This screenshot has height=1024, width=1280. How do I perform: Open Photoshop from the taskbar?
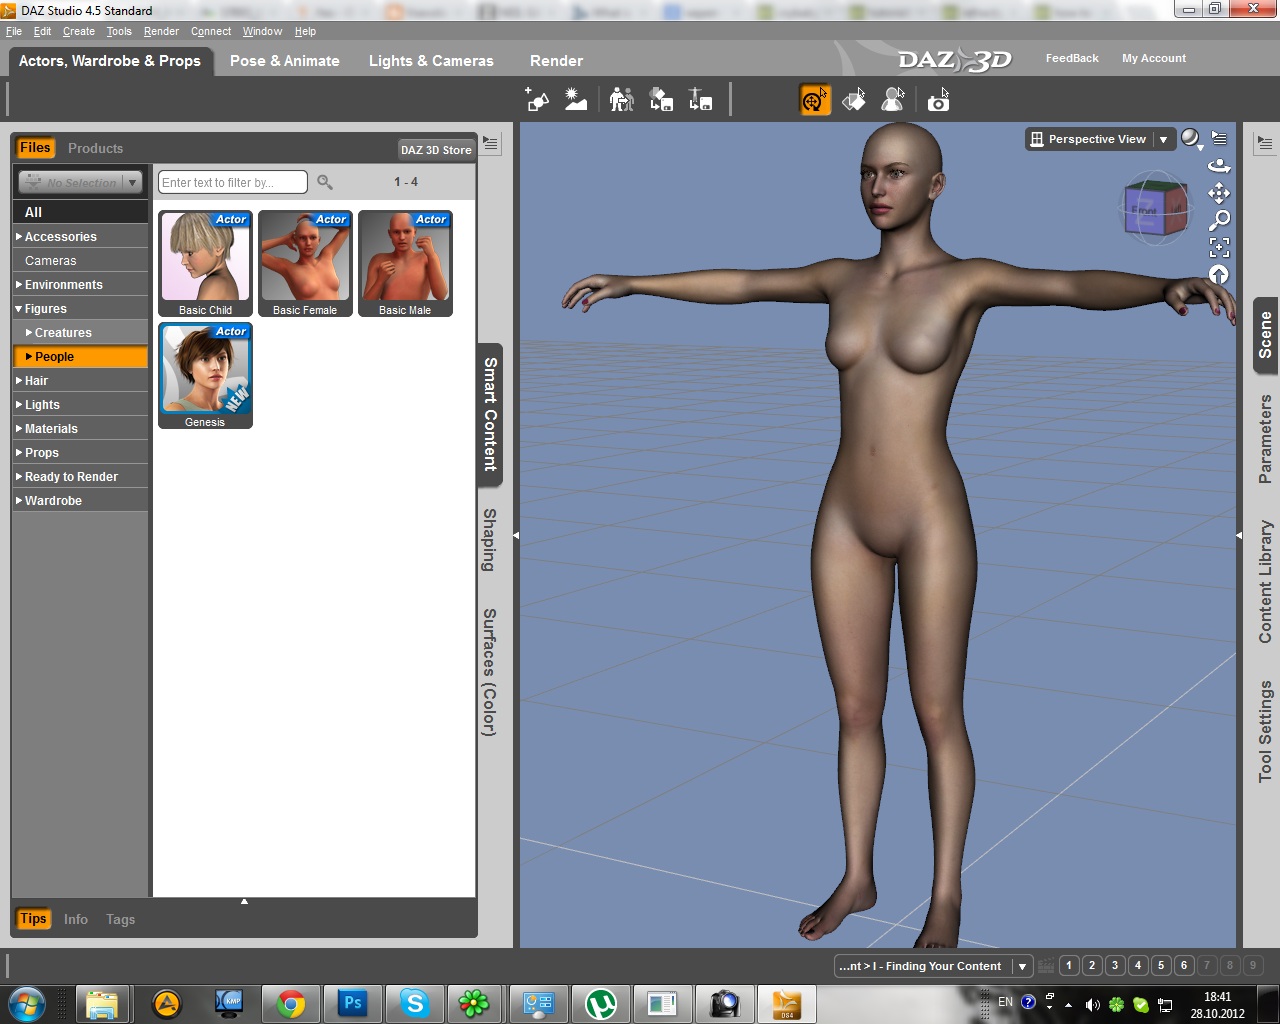point(353,1003)
